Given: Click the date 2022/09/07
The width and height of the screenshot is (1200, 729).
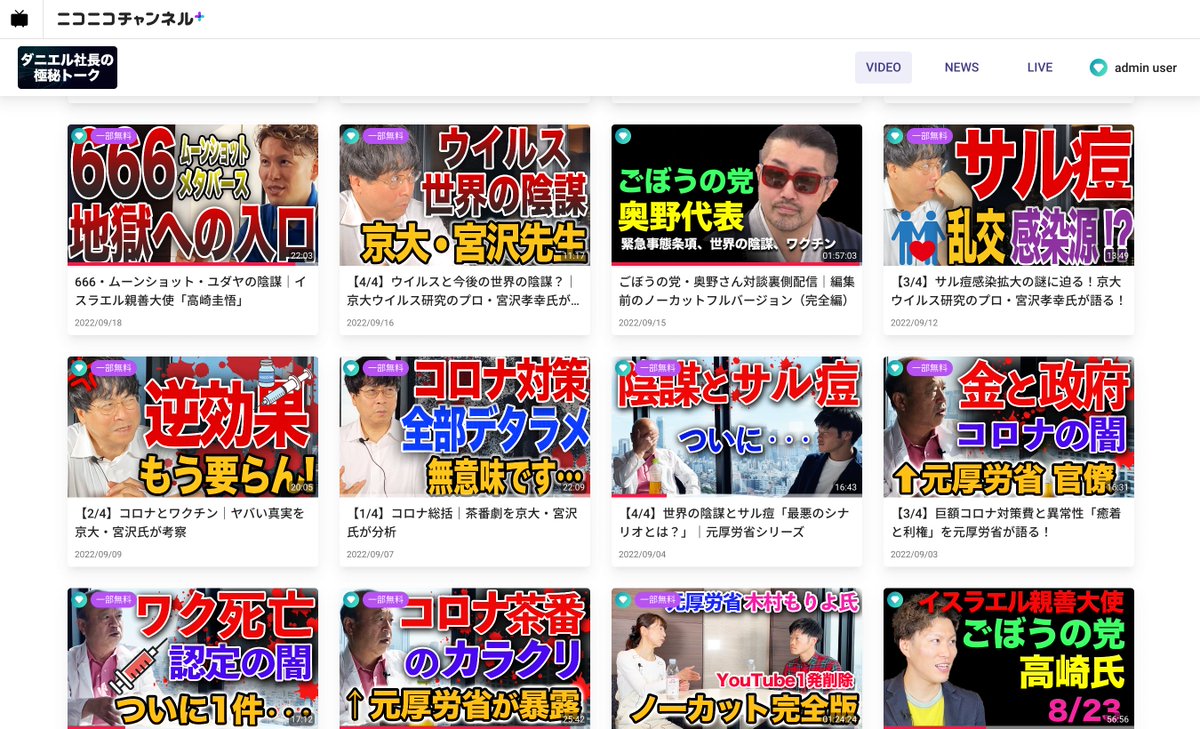Looking at the screenshot, I should click(x=370, y=554).
